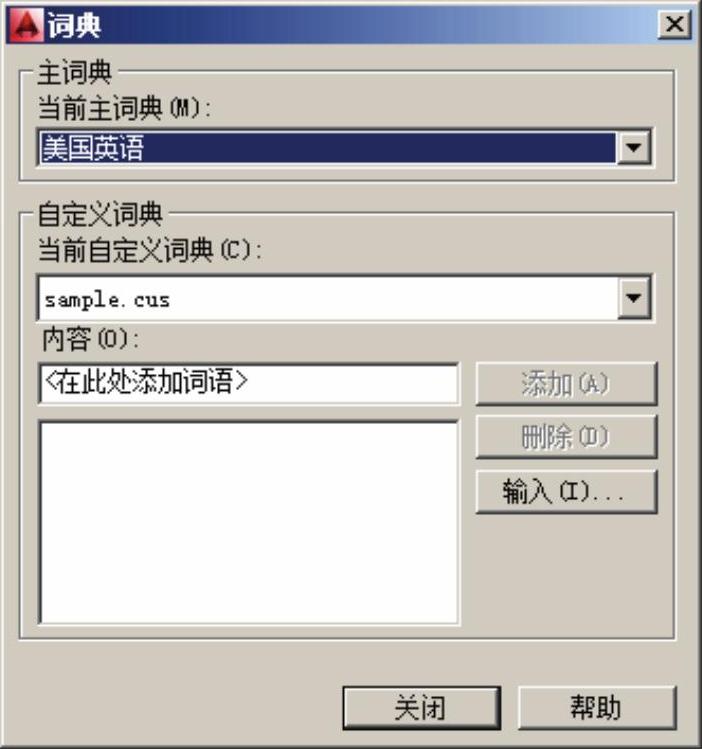Click the 内容(O): label
The width and height of the screenshot is (702, 749).
[x=91, y=340]
